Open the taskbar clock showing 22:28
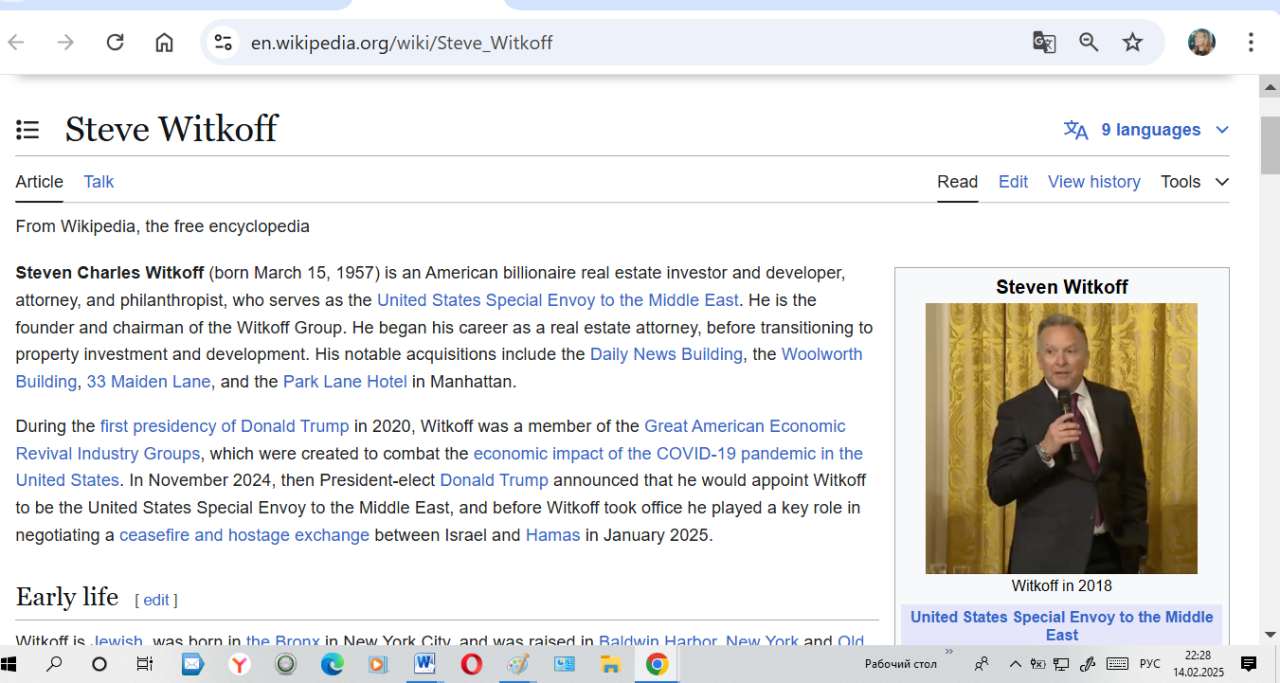Image resolution: width=1280 pixels, height=683 pixels. coord(1198,664)
